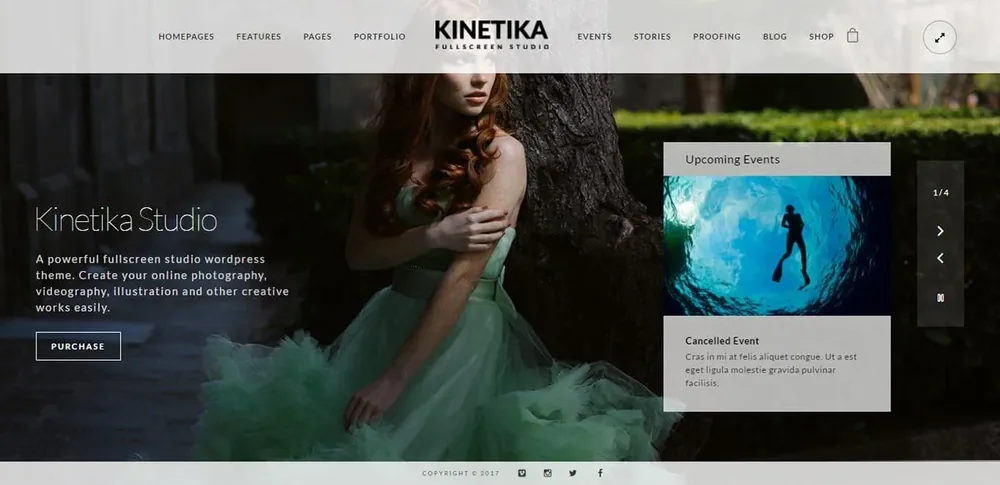Open the Vimeo social icon in footer

(522, 473)
